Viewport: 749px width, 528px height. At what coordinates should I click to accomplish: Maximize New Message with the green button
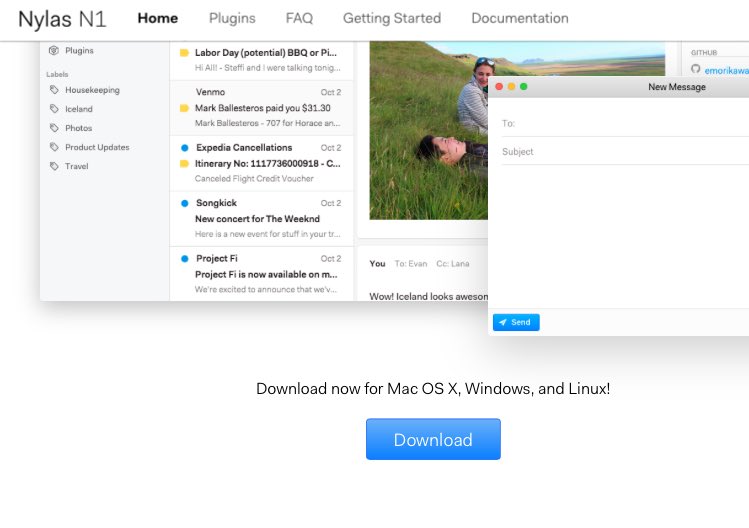[524, 86]
